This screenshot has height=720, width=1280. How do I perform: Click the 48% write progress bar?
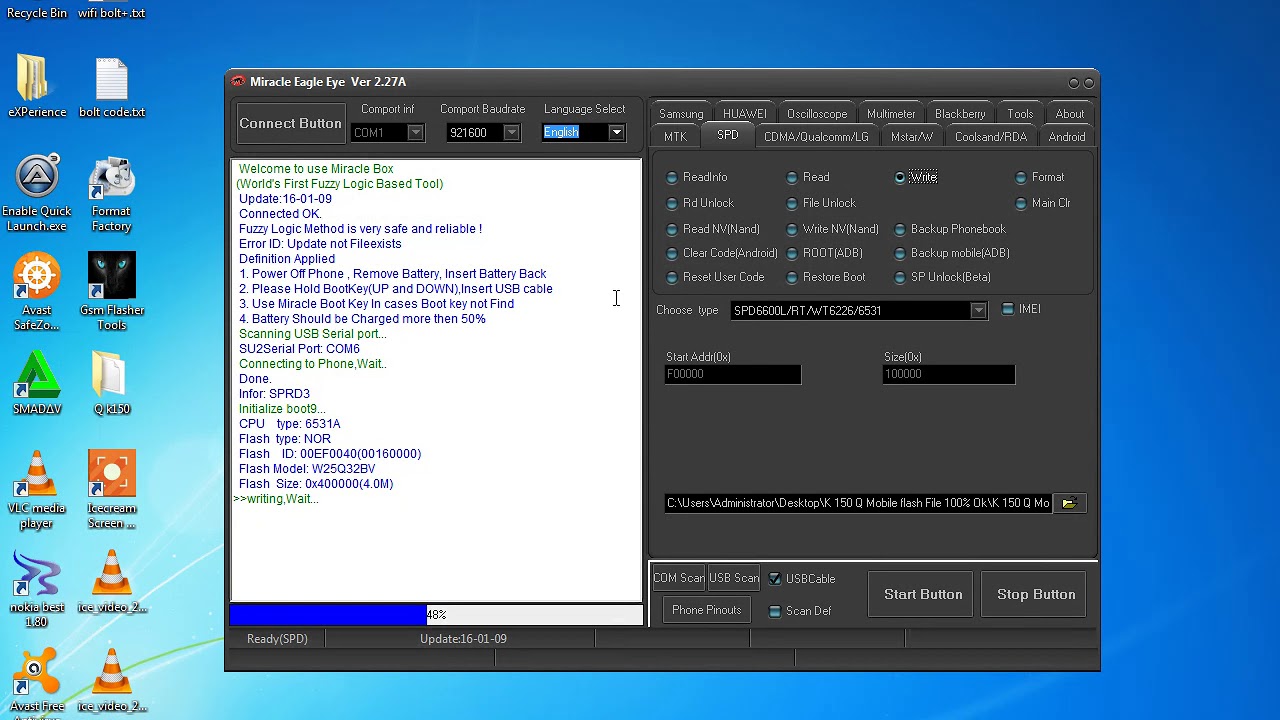[x=437, y=615]
